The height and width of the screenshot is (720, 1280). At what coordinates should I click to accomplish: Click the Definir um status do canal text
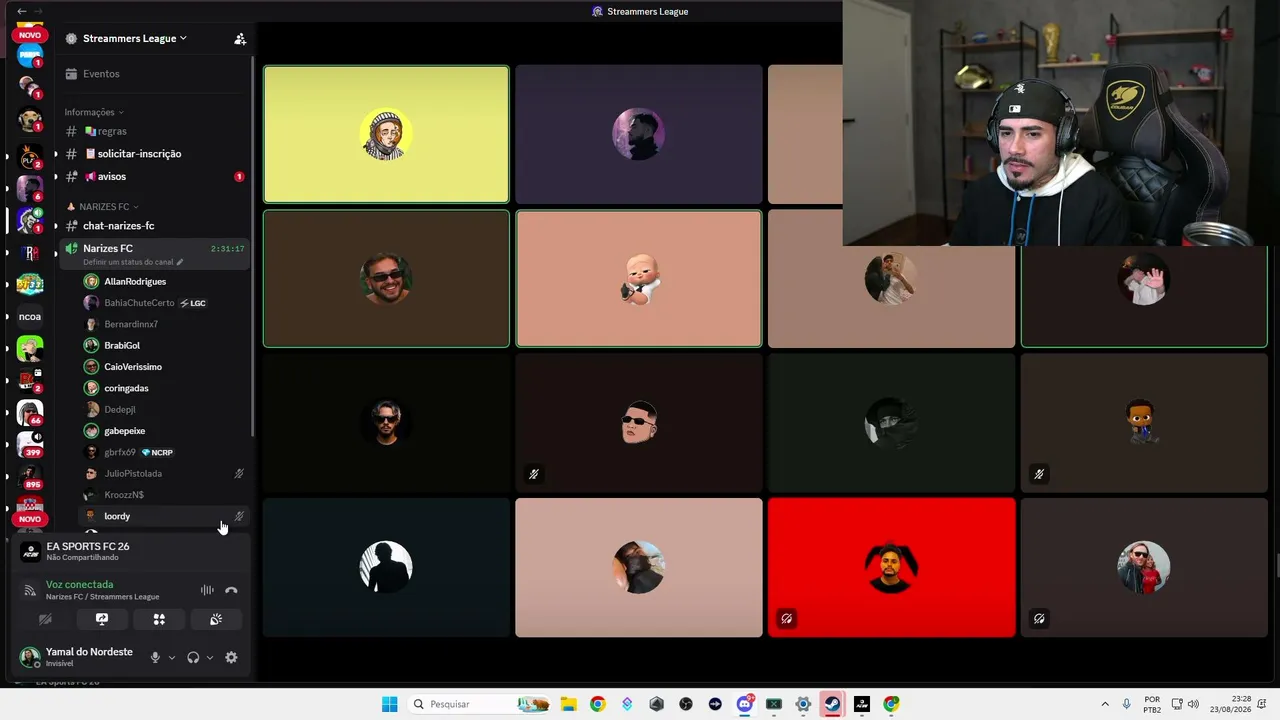[128, 262]
